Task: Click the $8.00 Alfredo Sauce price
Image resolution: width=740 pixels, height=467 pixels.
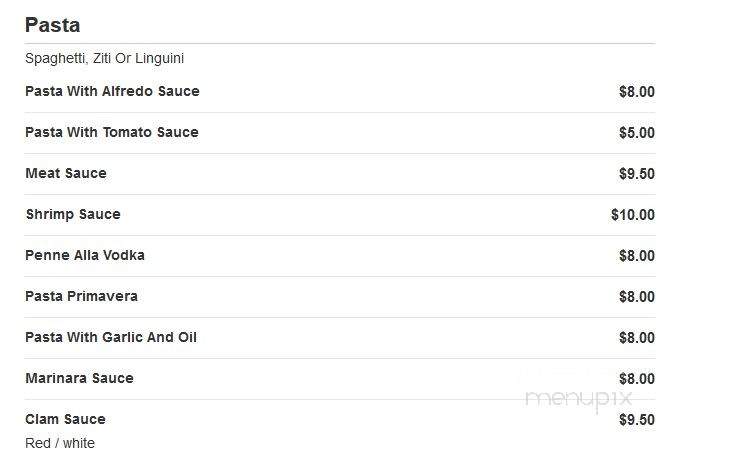Action: (637, 92)
